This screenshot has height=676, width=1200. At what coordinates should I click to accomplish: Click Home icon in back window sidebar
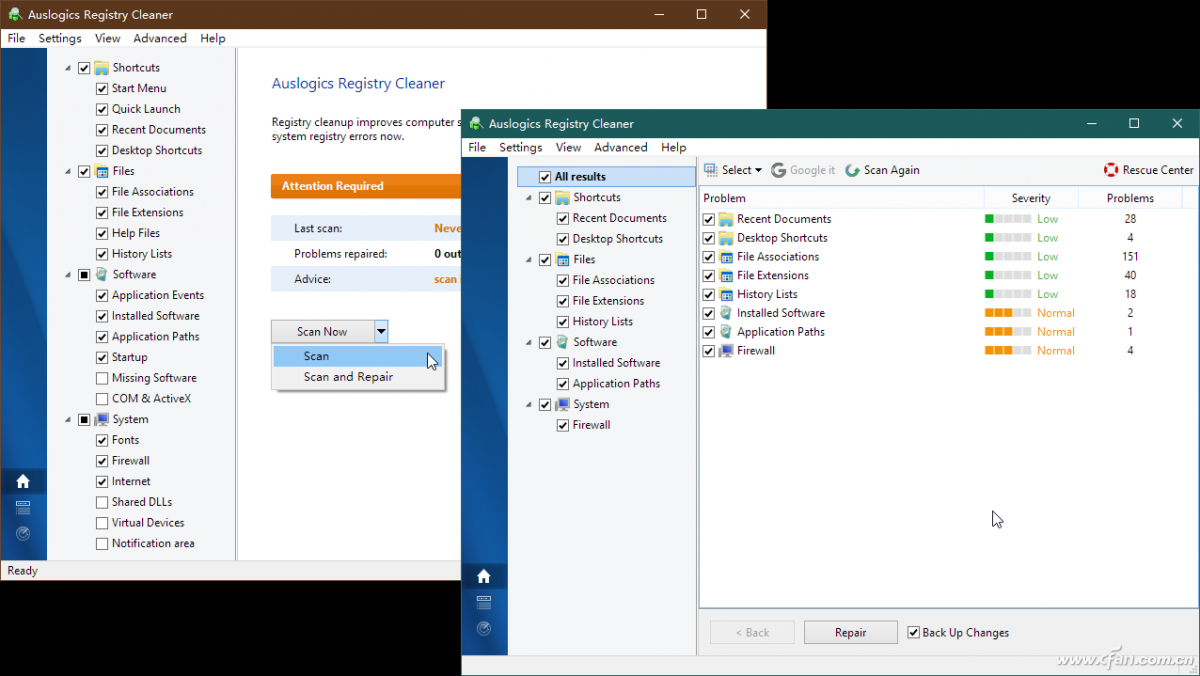pyautogui.click(x=23, y=482)
